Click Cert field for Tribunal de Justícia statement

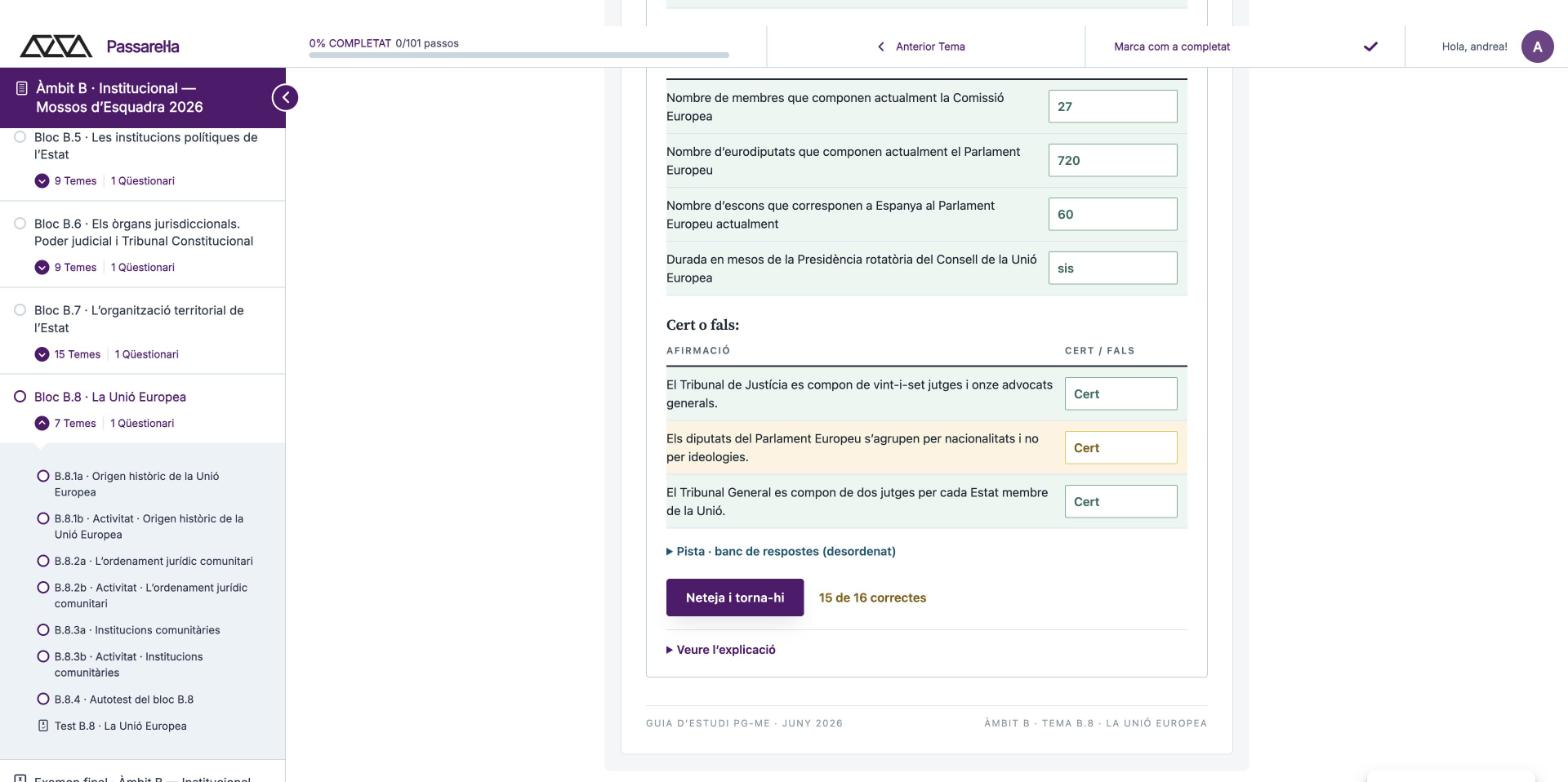(1121, 394)
